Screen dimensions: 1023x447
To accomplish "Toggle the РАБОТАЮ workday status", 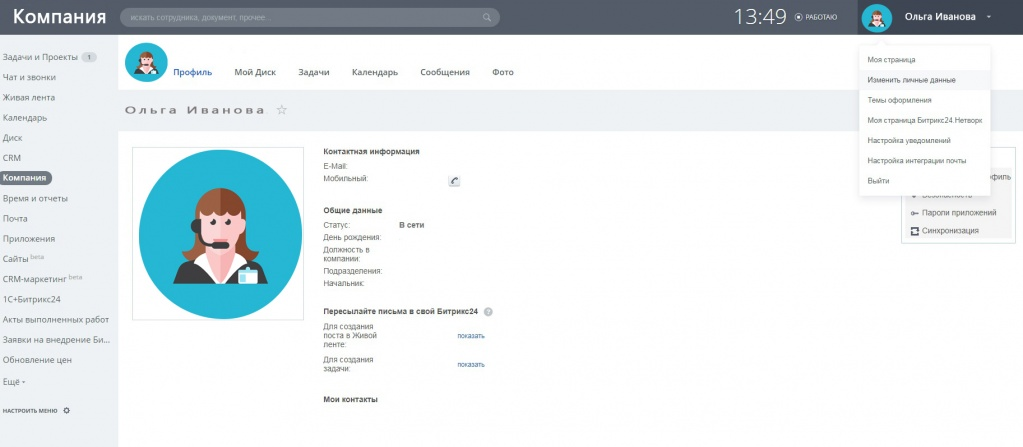I will pos(816,18).
